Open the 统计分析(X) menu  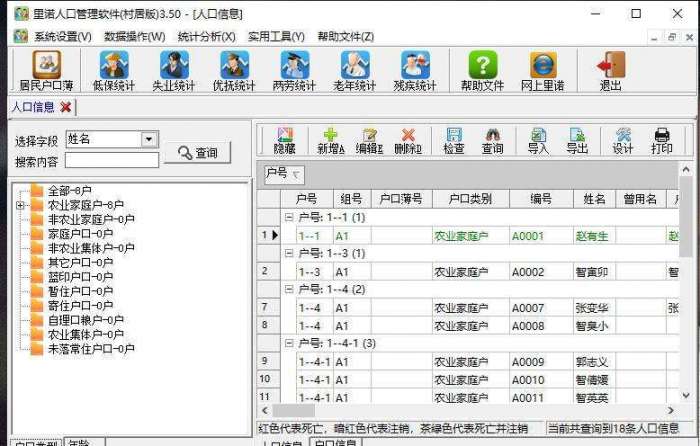[x=207, y=37]
